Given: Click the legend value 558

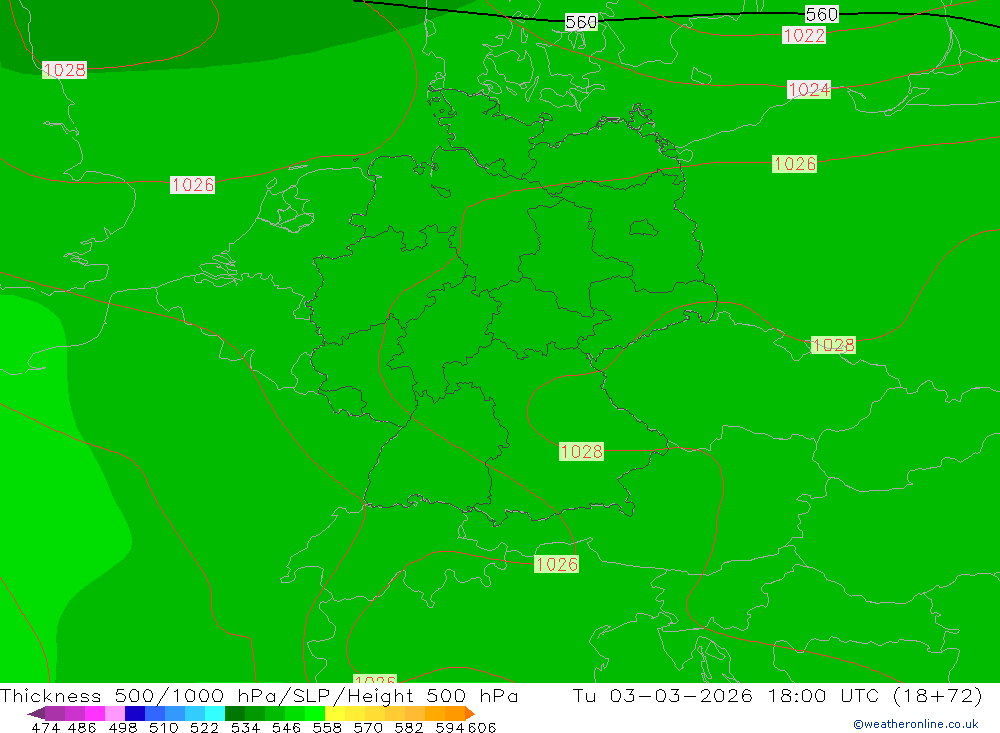Looking at the screenshot, I should 327,727.
